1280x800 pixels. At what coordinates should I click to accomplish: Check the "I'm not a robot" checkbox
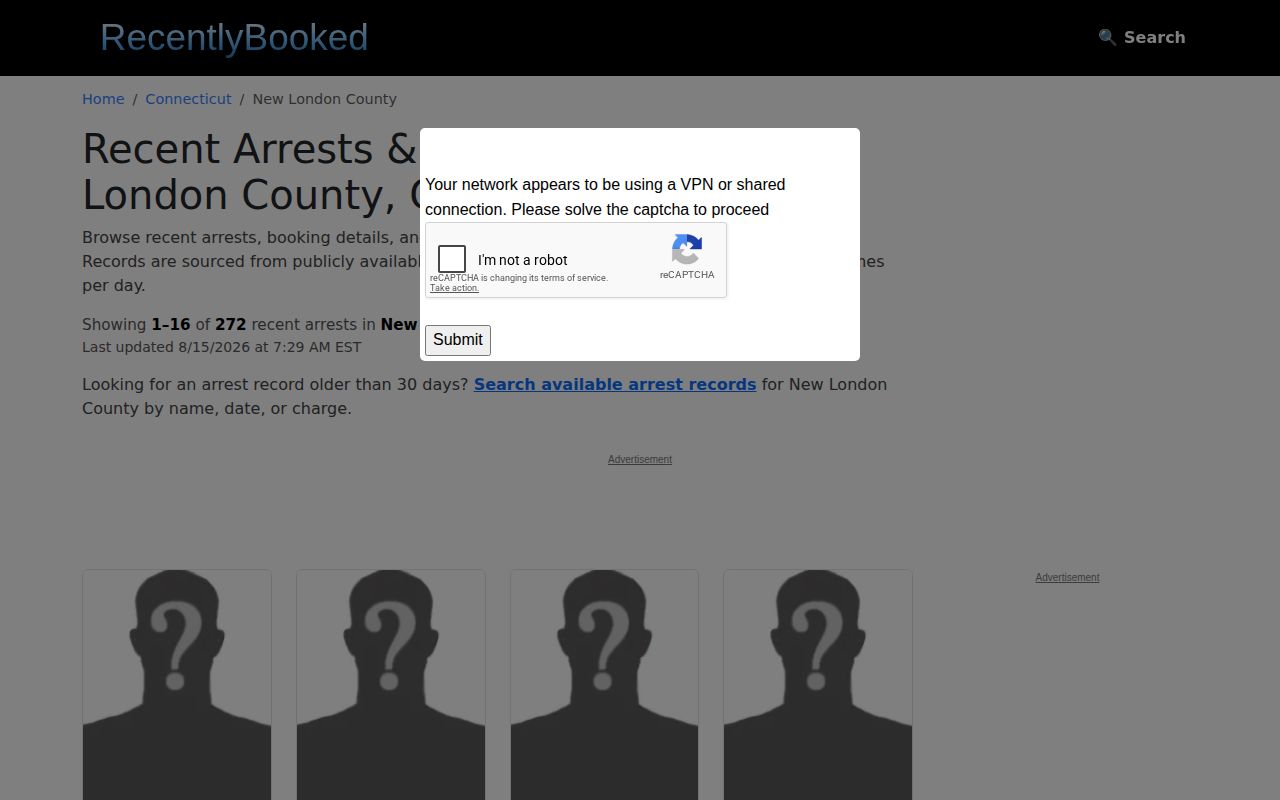[x=452, y=259]
